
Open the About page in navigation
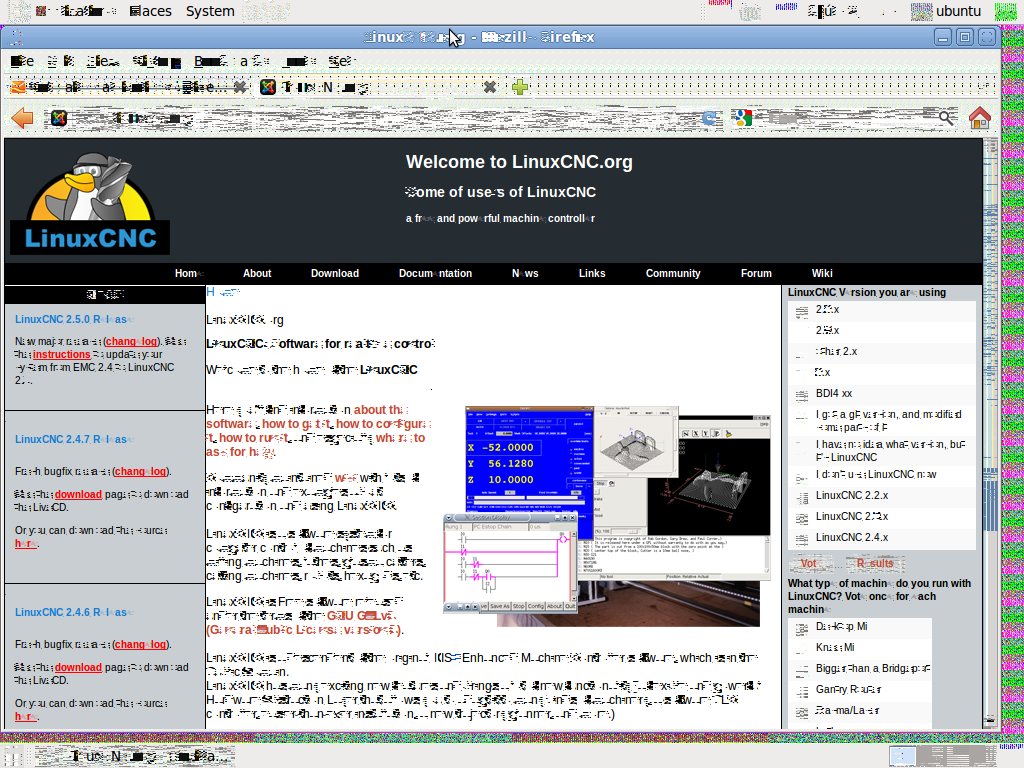tap(257, 274)
